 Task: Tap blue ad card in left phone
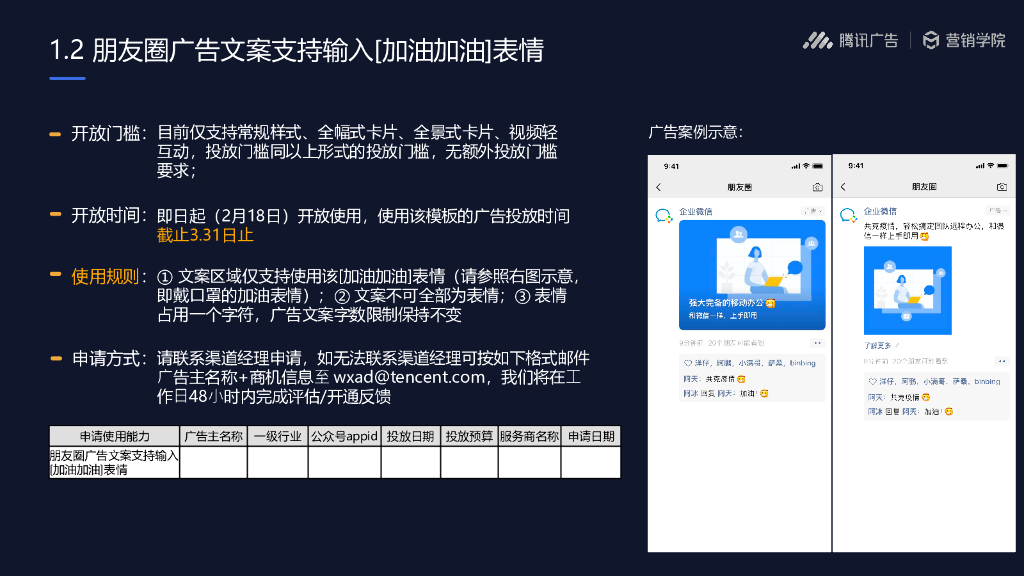click(x=752, y=275)
